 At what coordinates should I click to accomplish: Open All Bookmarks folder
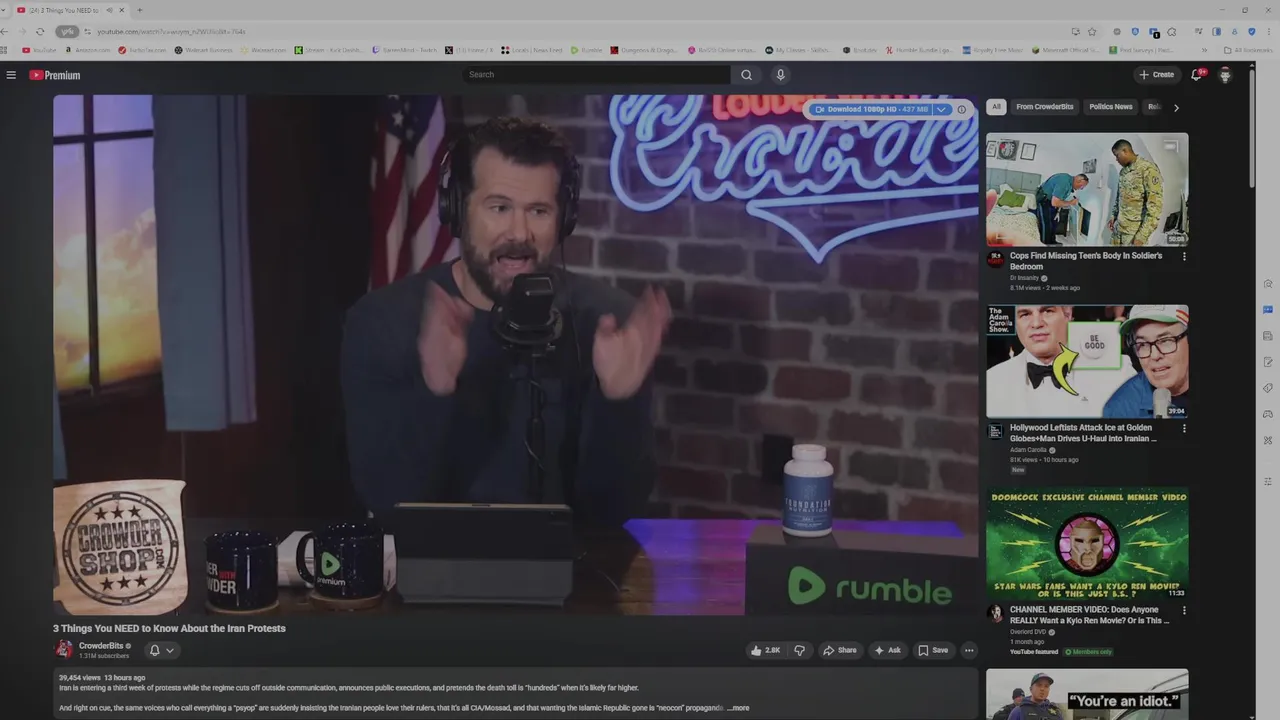[x=1250, y=50]
